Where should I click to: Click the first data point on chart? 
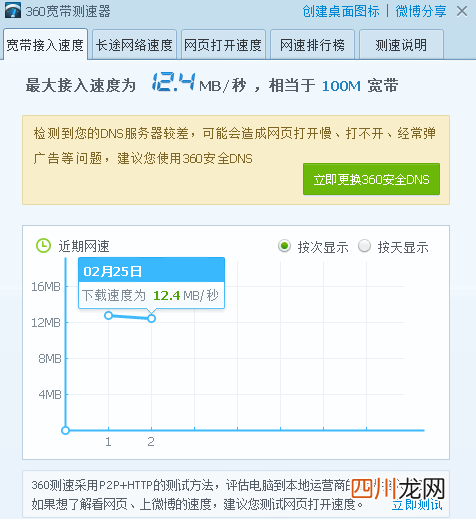108,315
